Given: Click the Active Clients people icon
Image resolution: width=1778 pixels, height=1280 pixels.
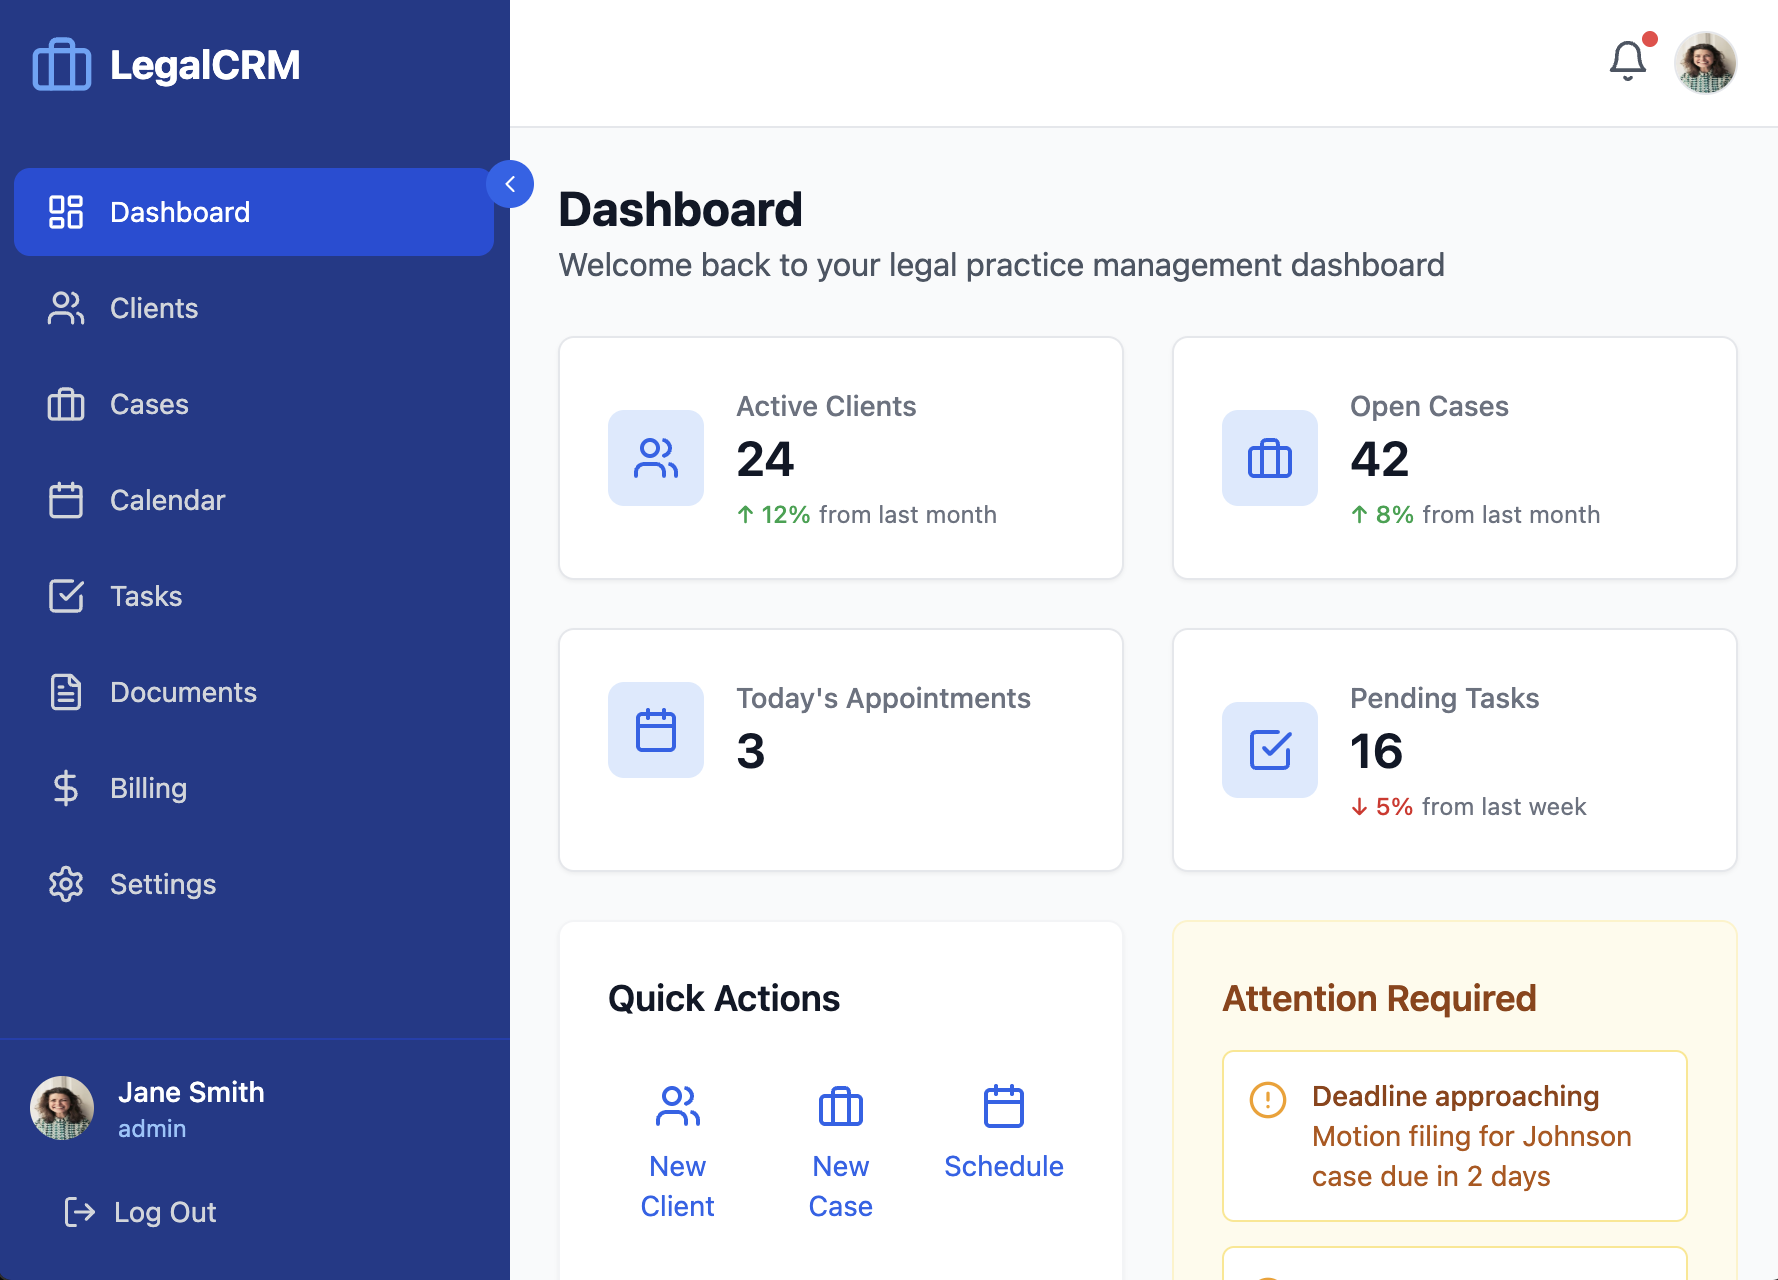Looking at the screenshot, I should 656,458.
